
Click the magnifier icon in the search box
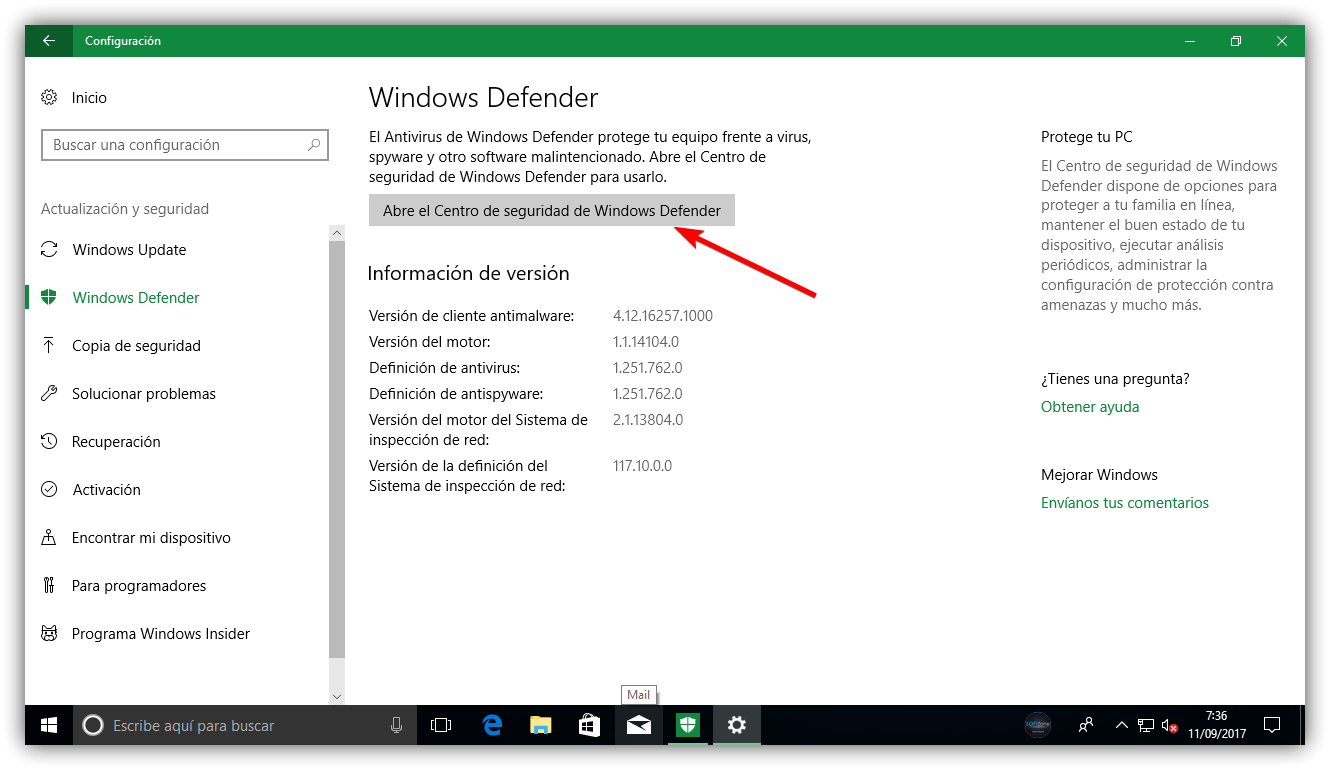tap(314, 145)
